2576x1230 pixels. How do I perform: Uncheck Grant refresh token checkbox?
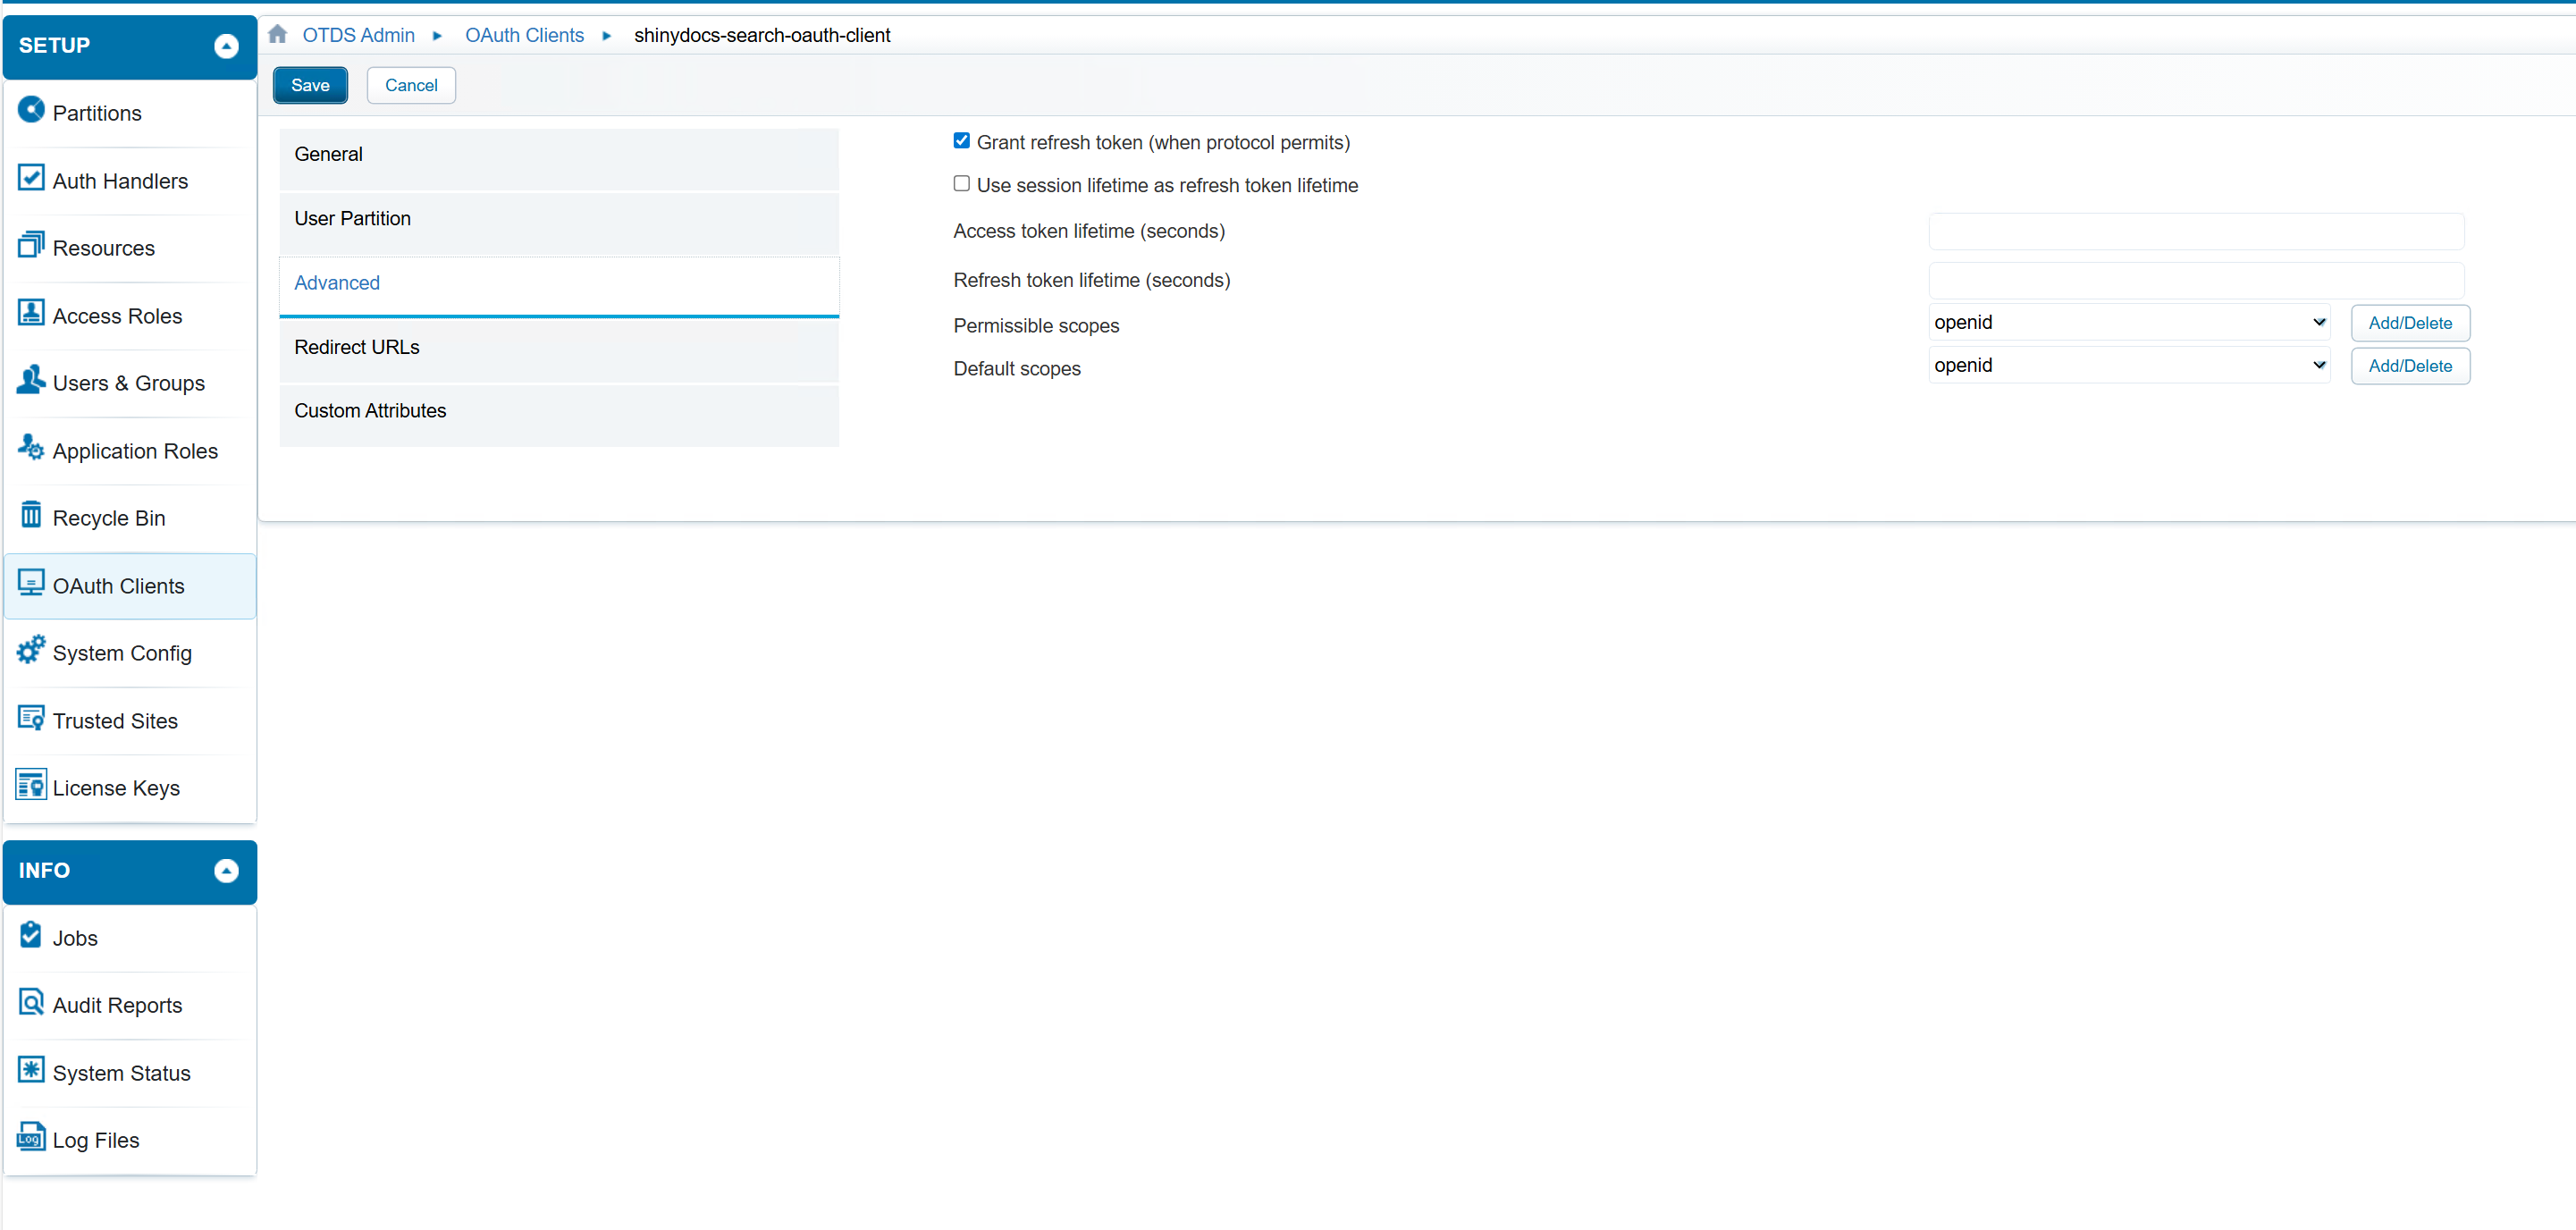961,141
